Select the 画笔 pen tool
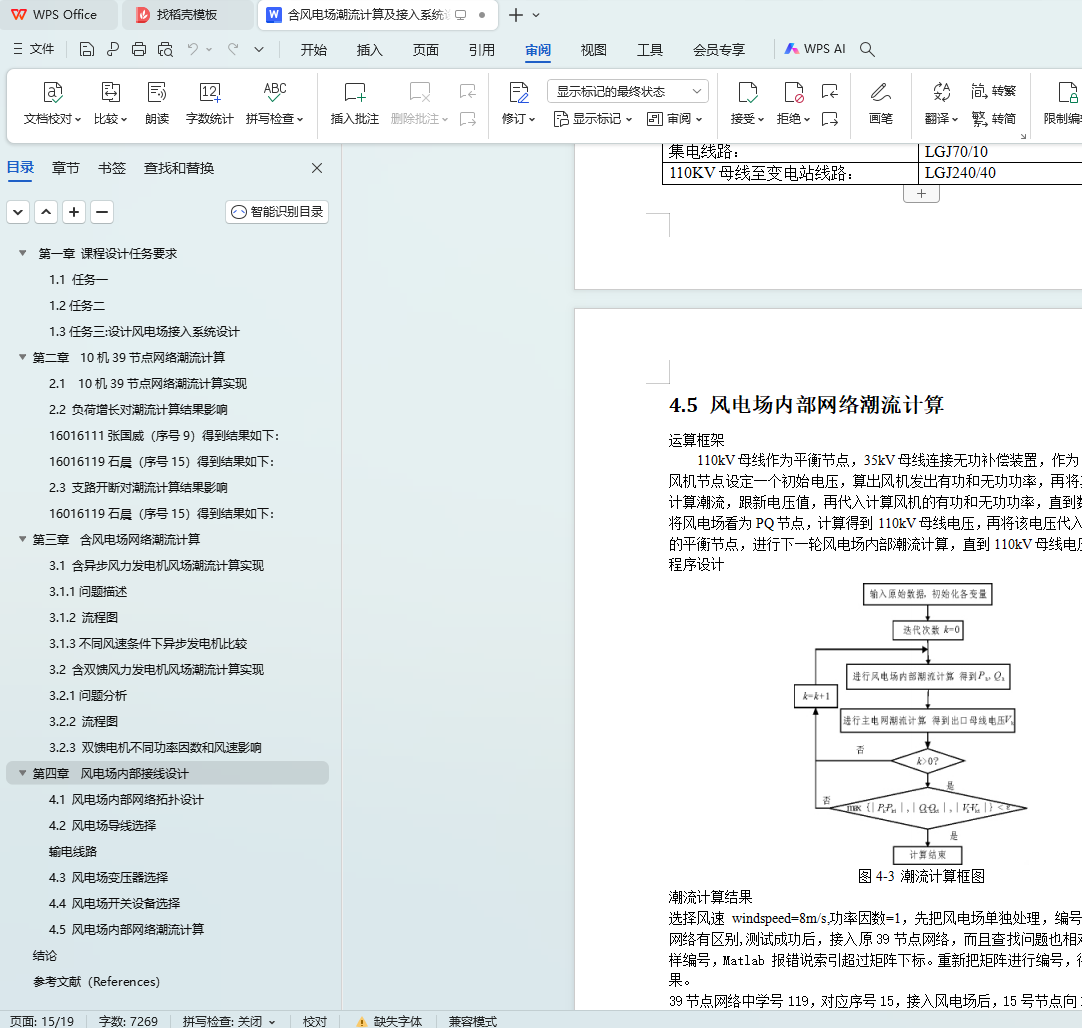 (881, 103)
